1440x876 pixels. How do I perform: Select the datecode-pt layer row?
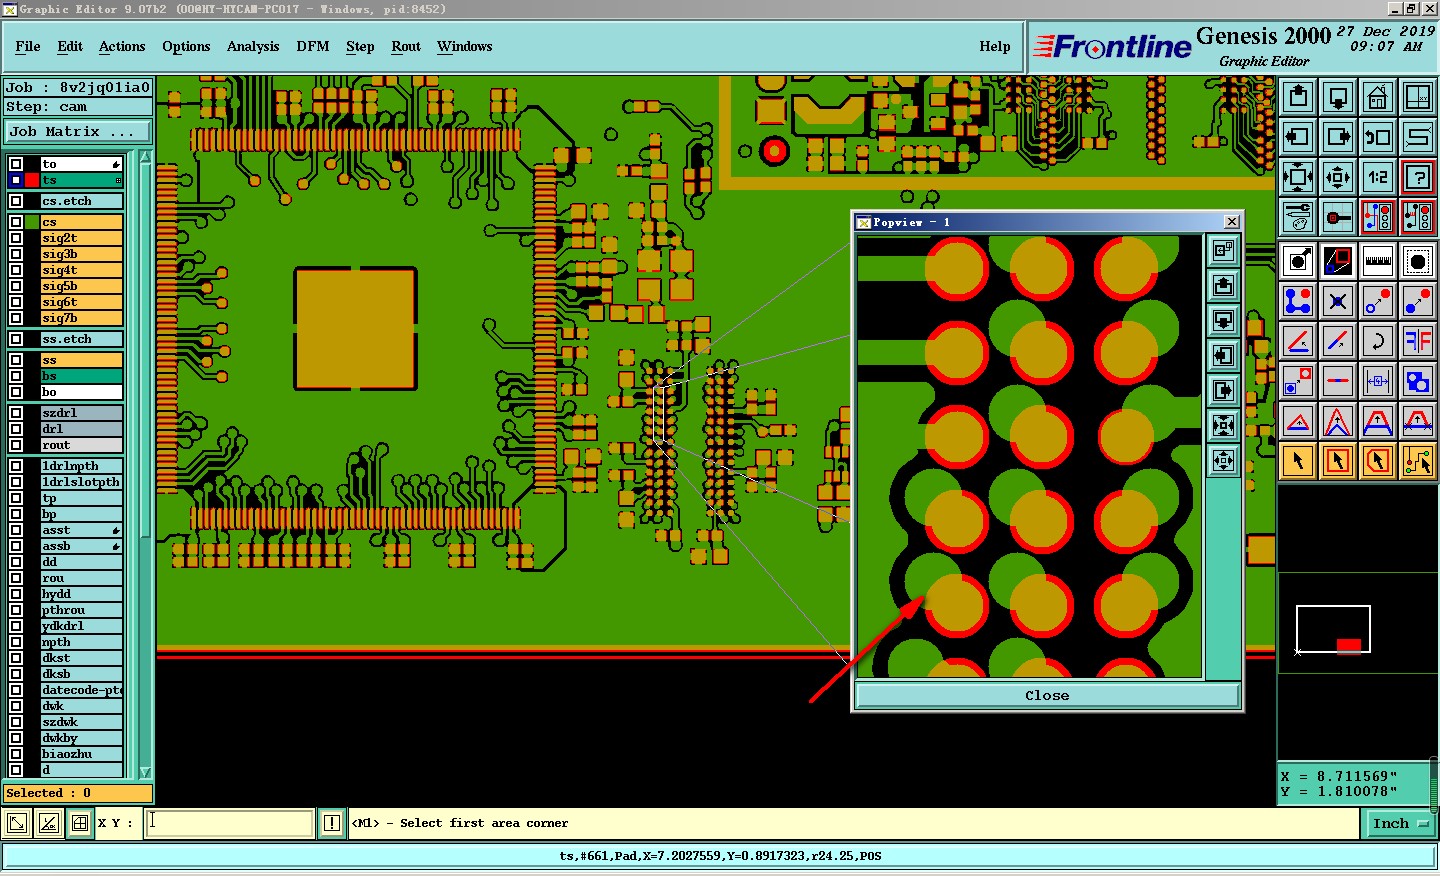(81, 690)
